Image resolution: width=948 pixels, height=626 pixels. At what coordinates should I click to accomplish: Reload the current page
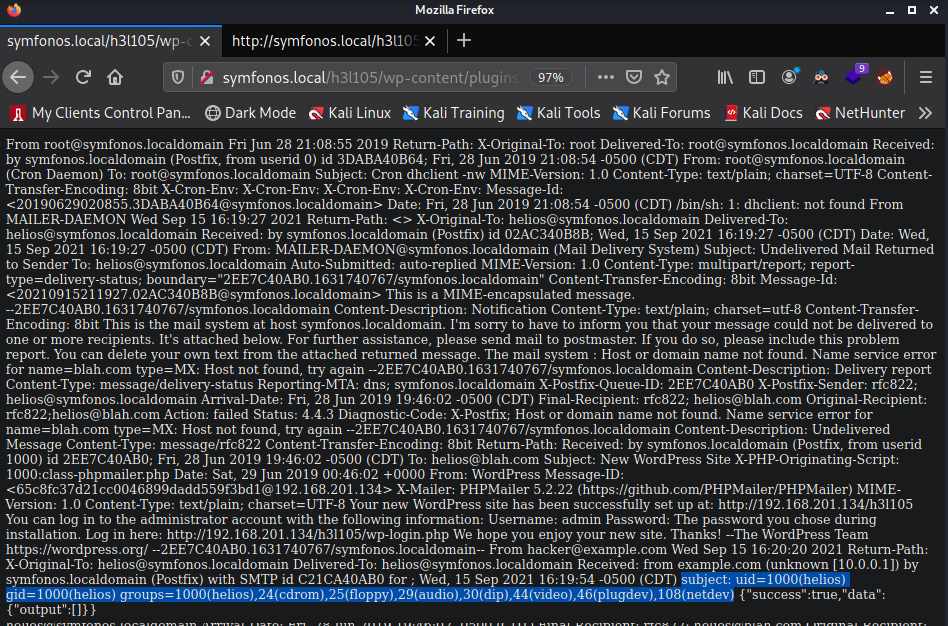coord(83,77)
